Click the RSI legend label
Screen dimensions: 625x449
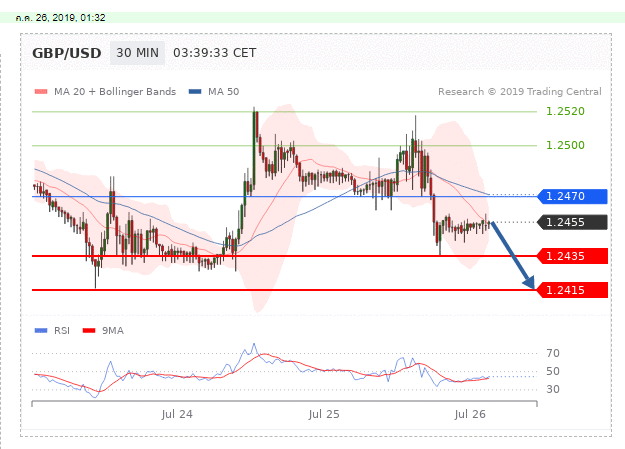click(62, 331)
